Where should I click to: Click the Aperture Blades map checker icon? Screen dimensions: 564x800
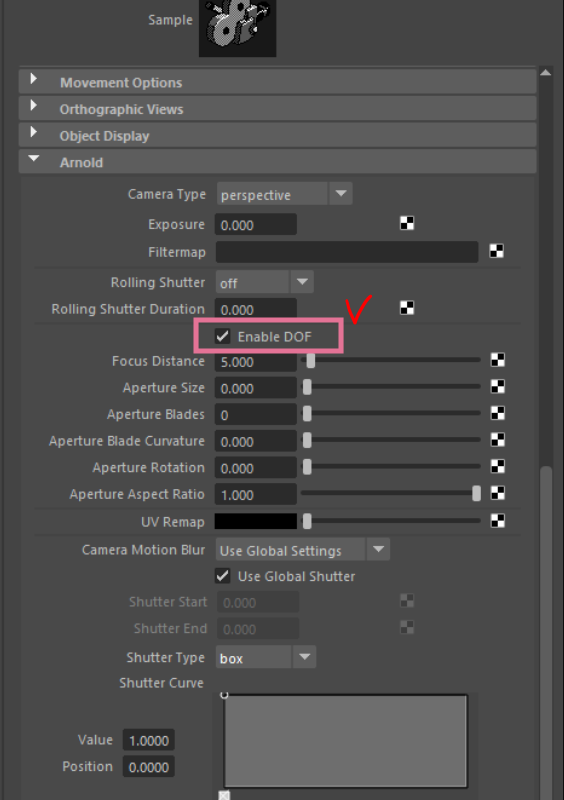498,413
